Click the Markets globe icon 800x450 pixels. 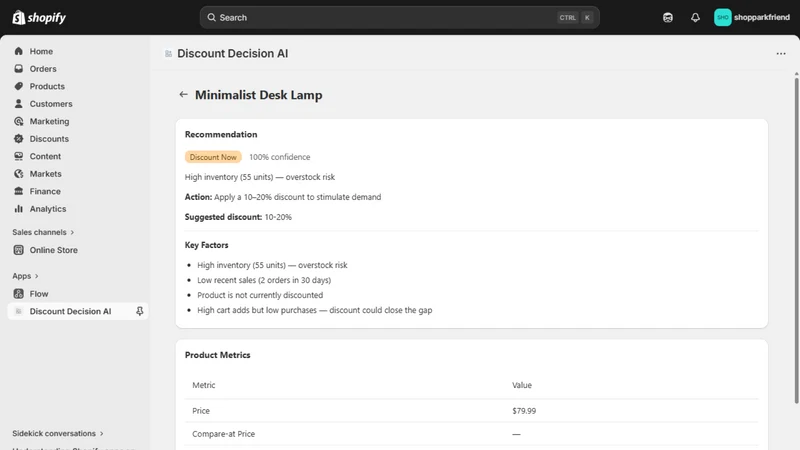(x=19, y=173)
